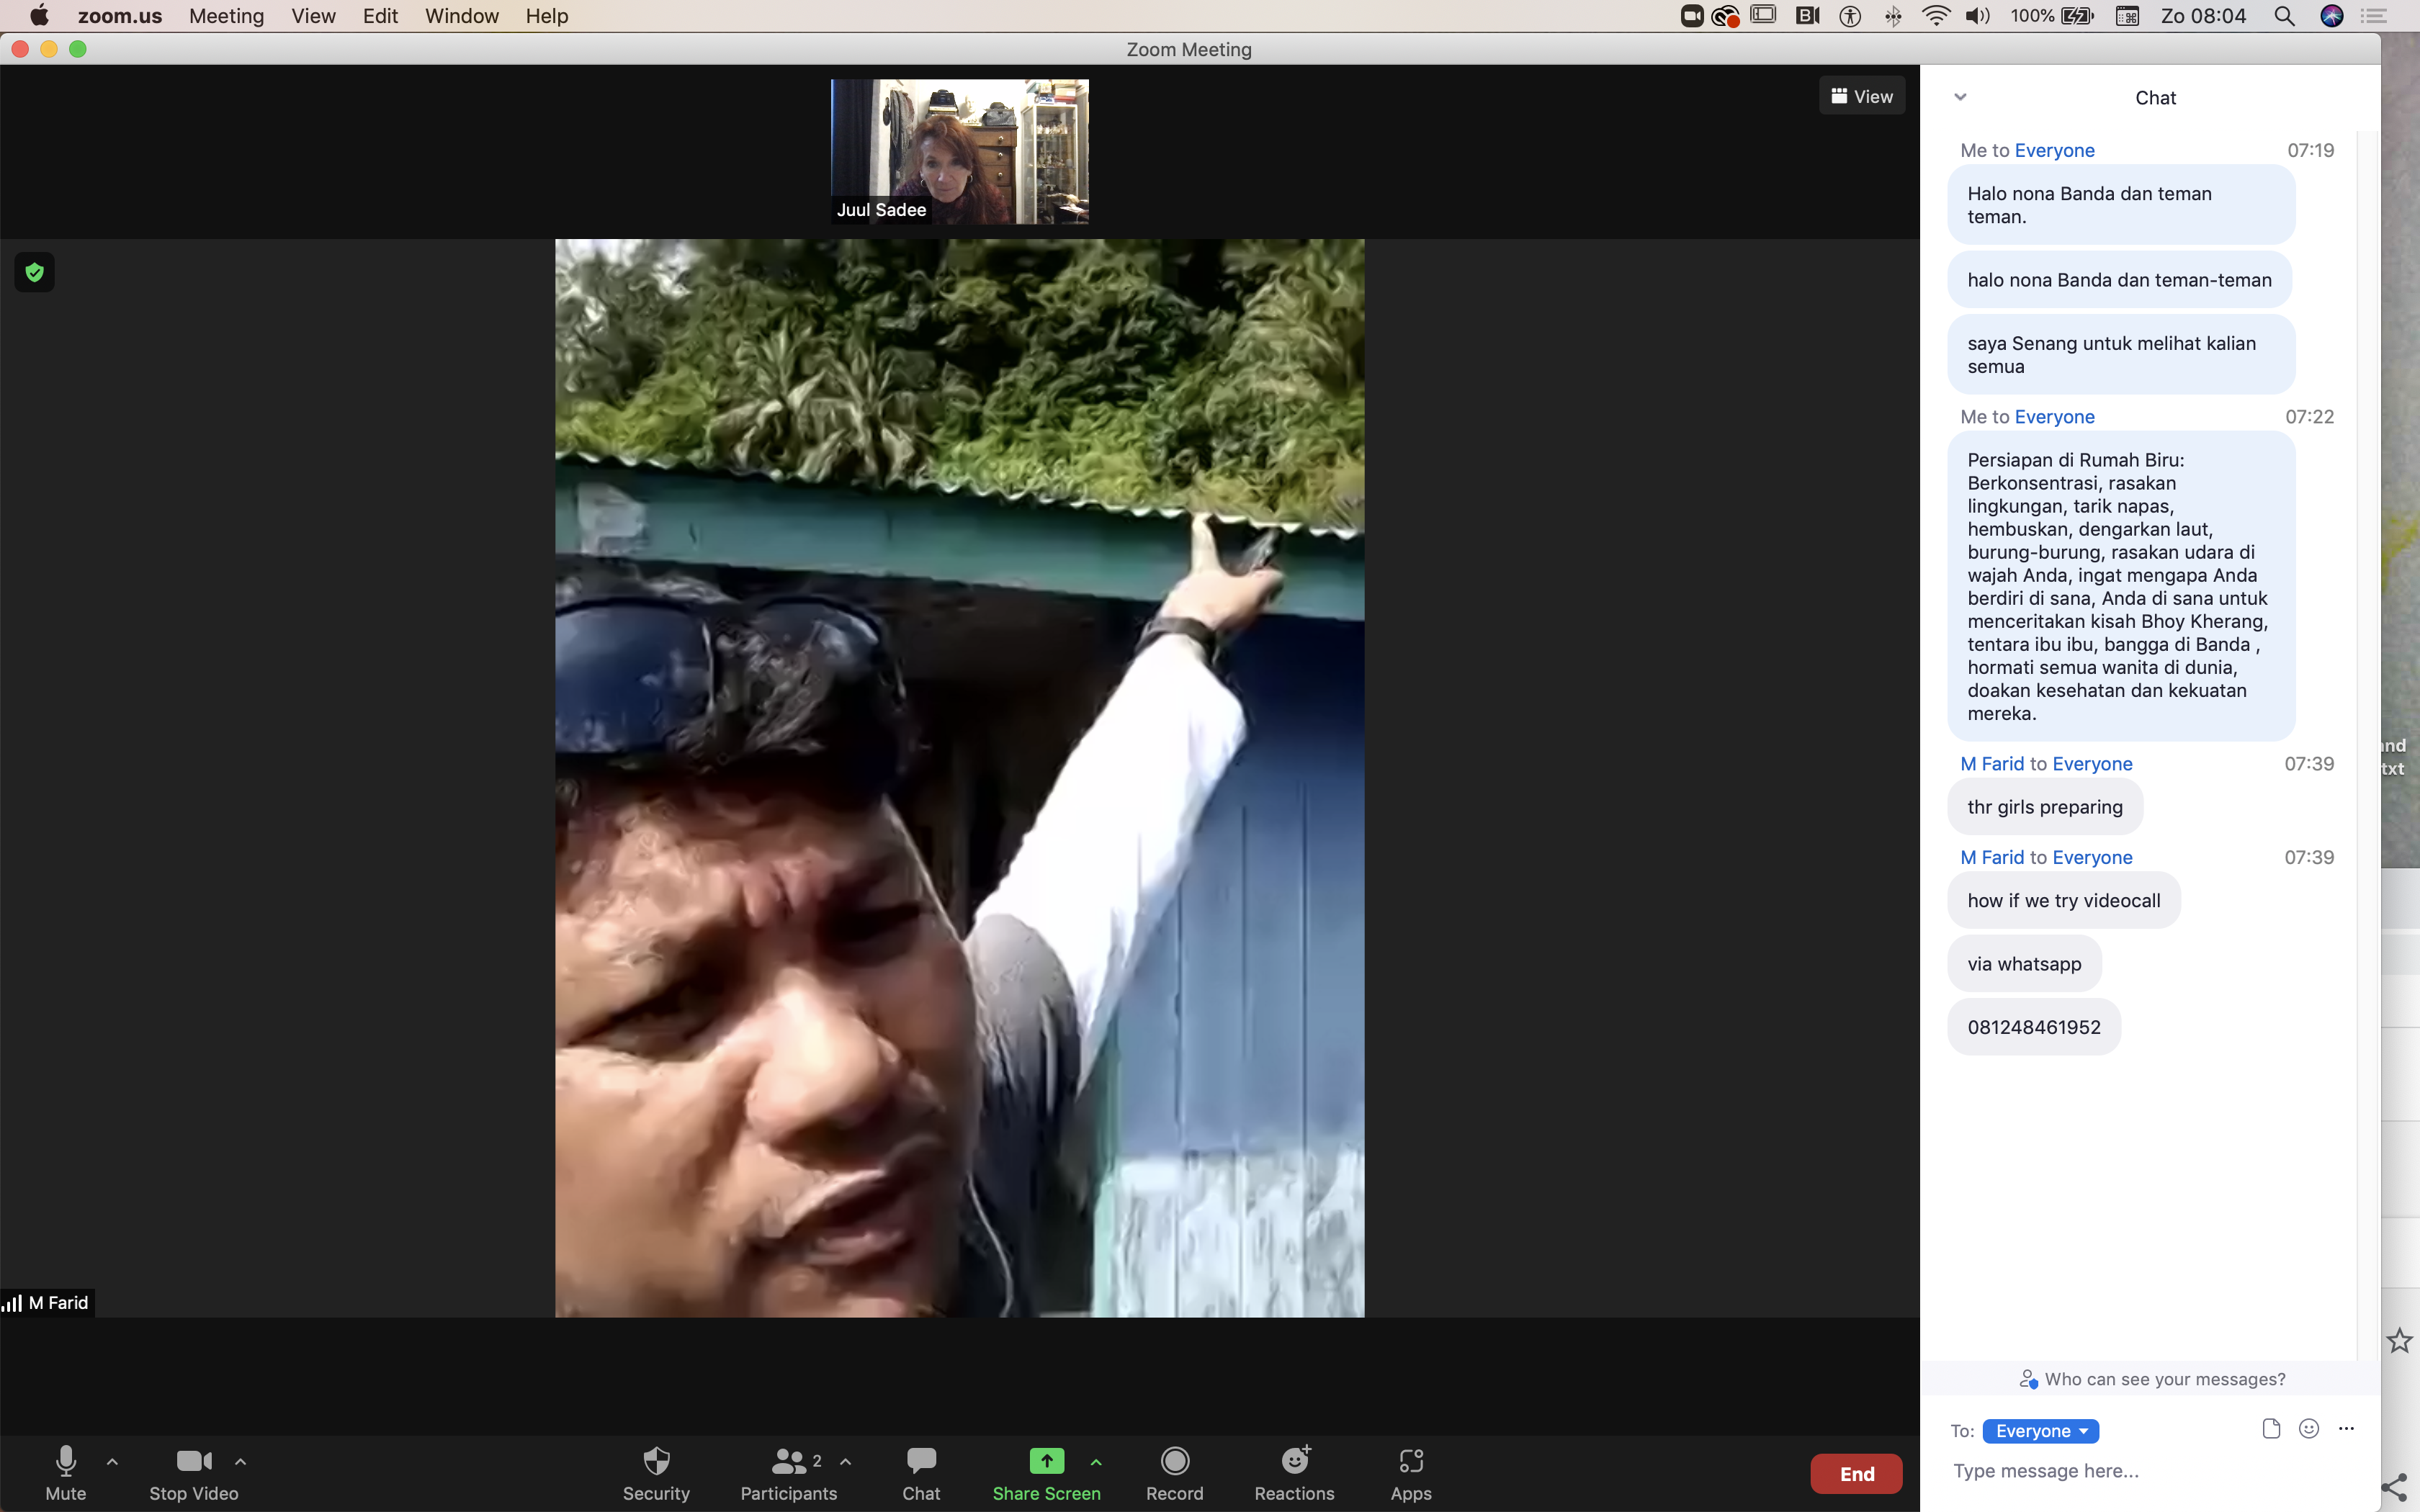Click the Security shield icon
The image size is (2420, 1512).
[656, 1461]
